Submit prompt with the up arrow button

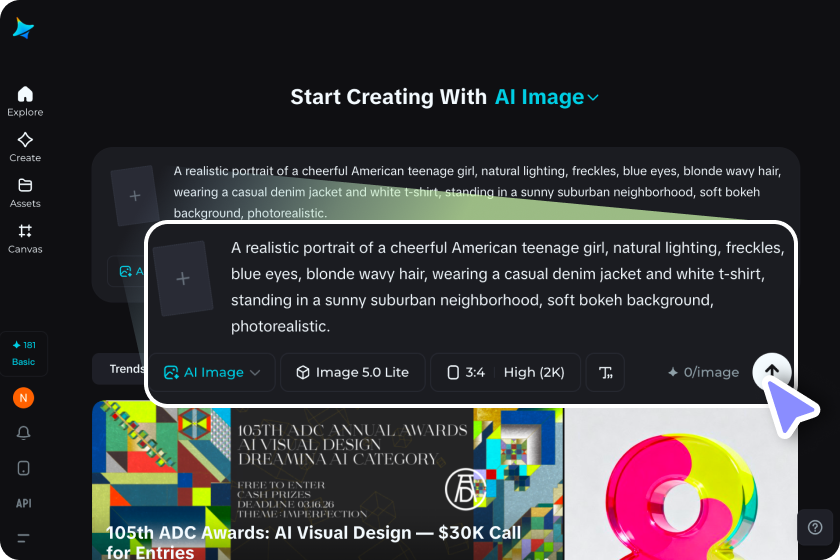(x=771, y=371)
